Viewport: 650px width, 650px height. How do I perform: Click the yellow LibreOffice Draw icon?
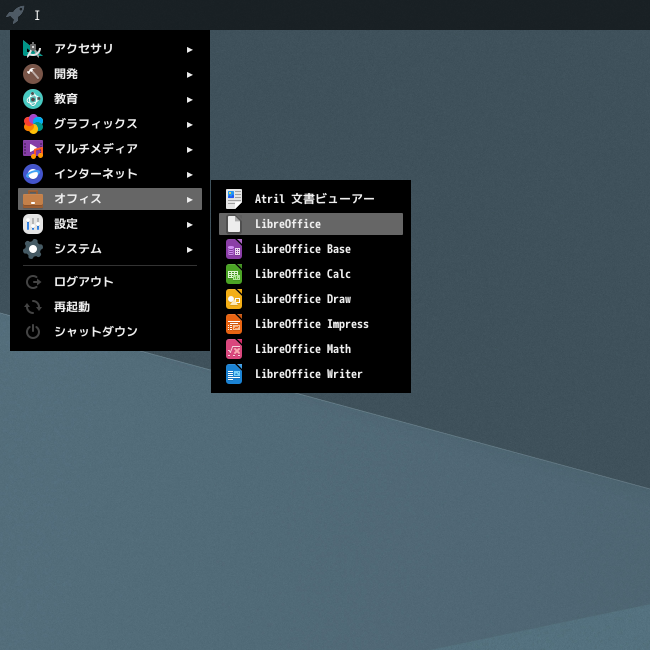tap(234, 299)
